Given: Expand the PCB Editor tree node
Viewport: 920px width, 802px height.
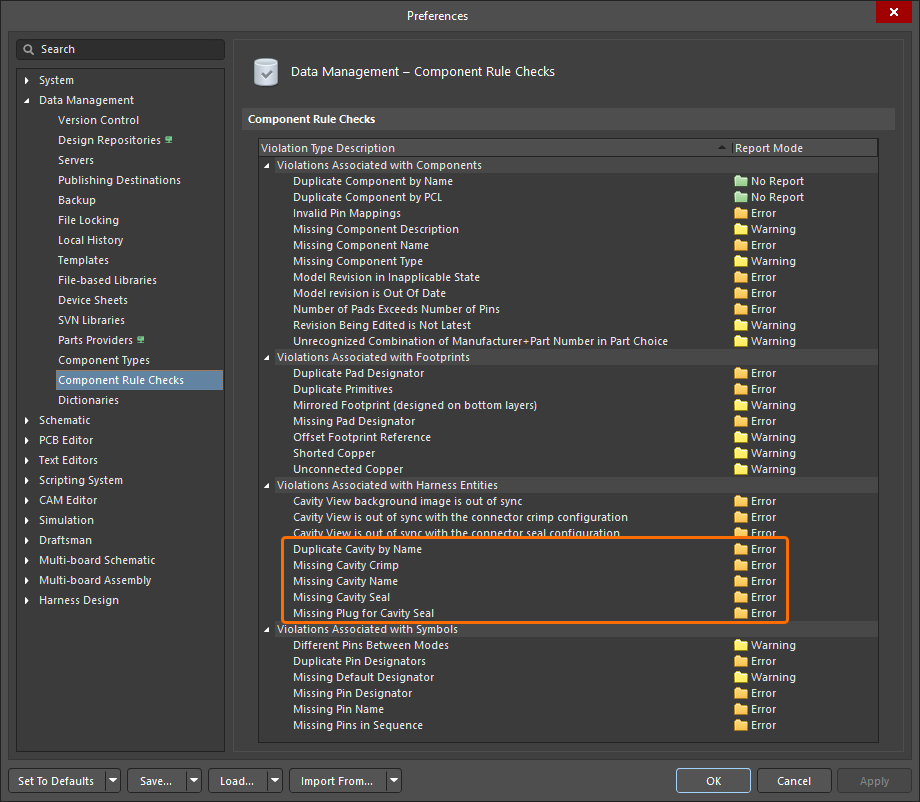Looking at the screenshot, I should 26,441.
